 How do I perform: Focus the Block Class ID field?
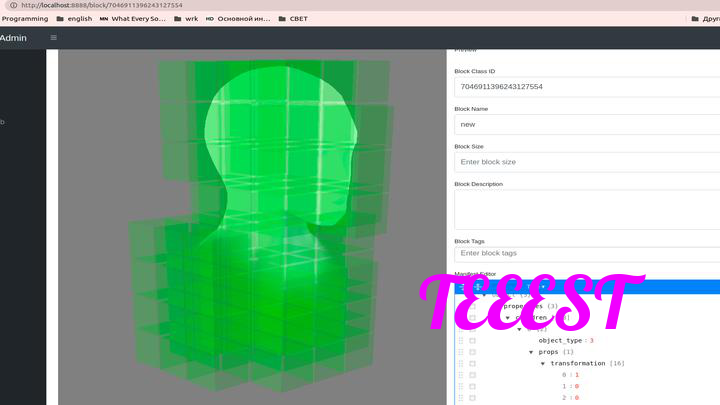click(x=587, y=87)
